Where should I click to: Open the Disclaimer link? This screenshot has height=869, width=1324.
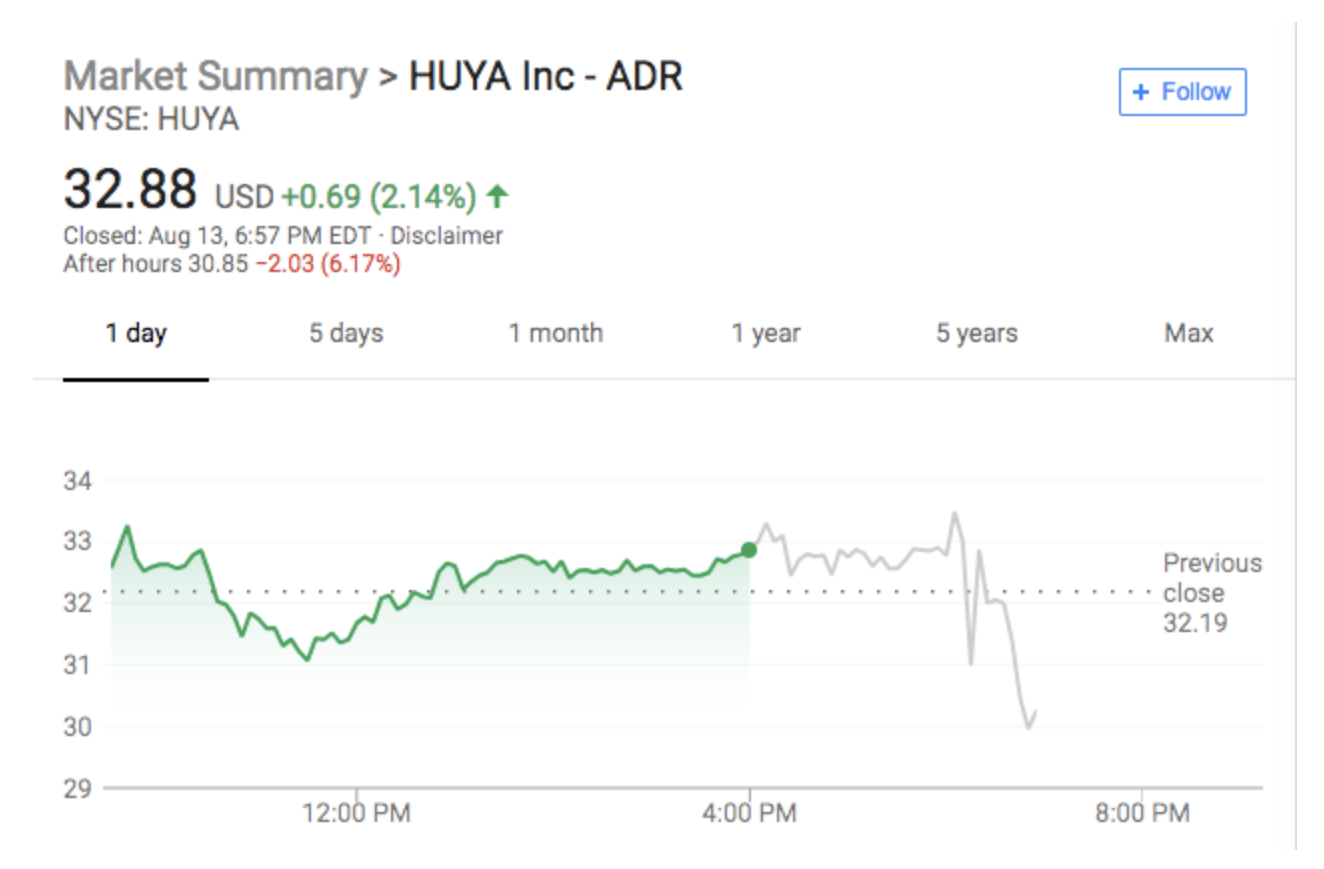446,237
